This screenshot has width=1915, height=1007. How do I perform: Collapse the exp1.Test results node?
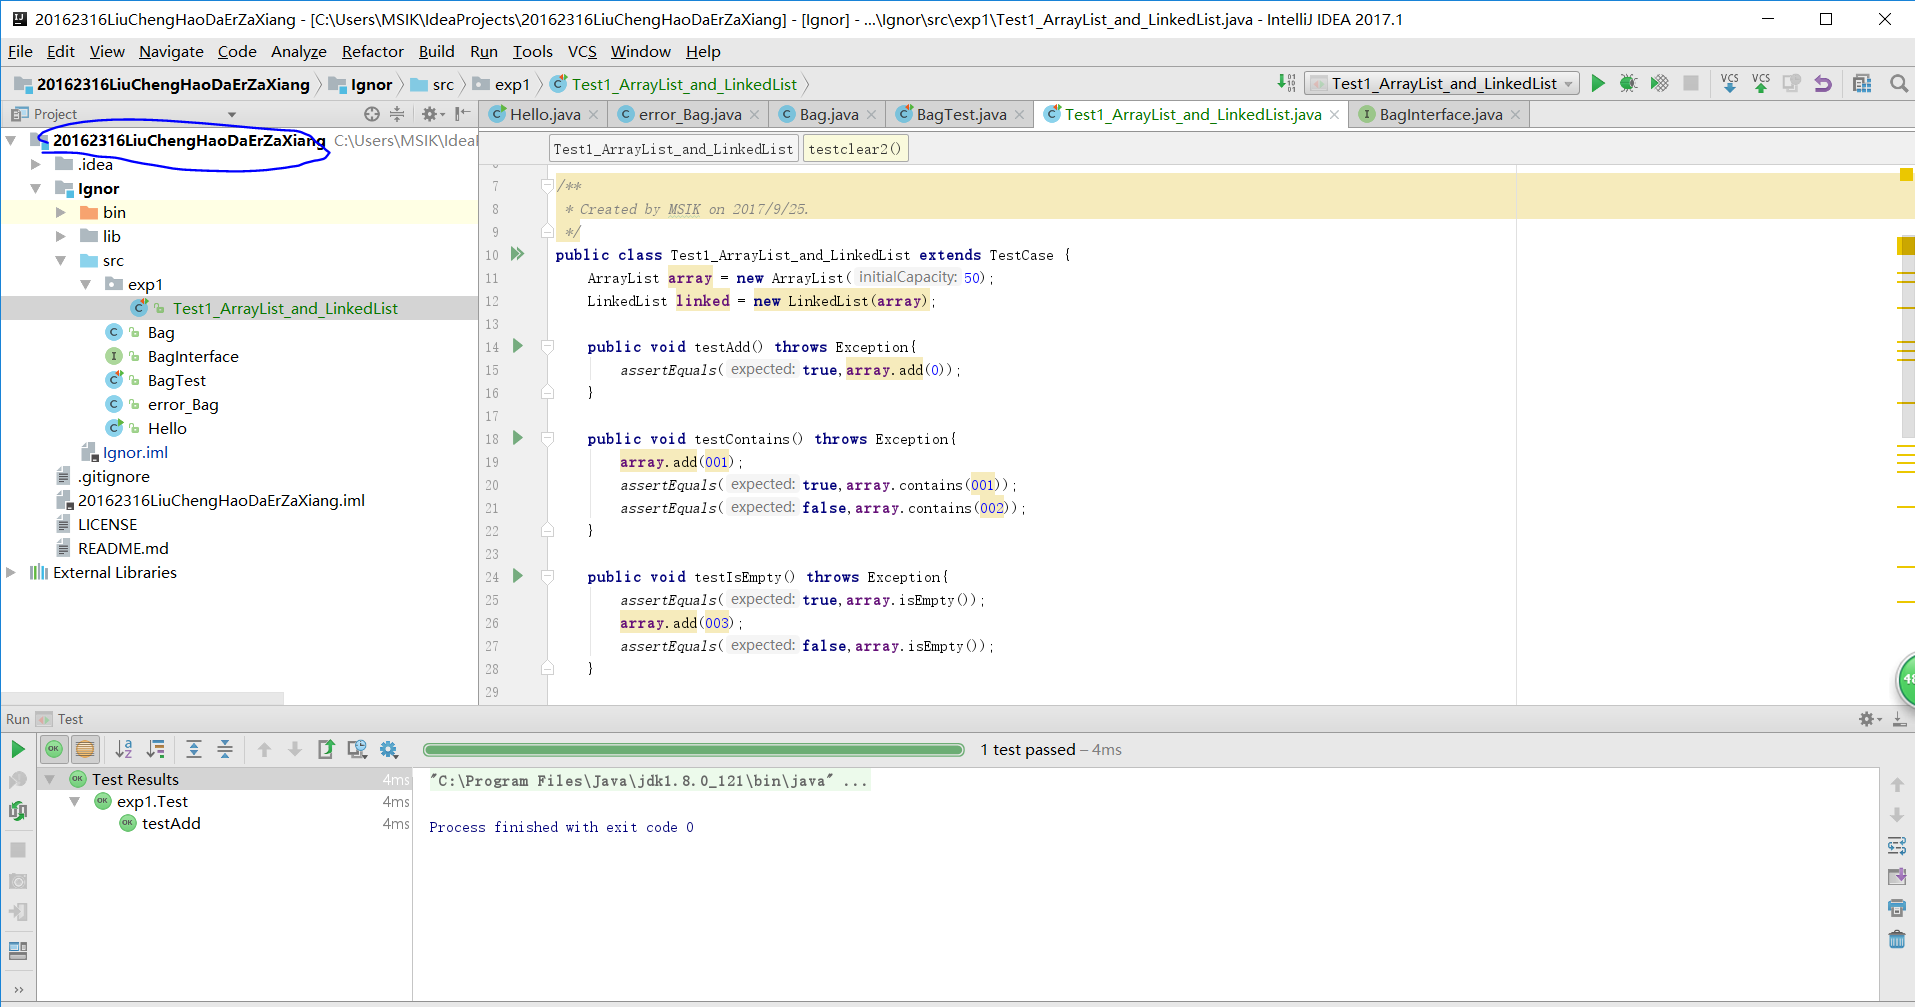pyautogui.click(x=75, y=801)
